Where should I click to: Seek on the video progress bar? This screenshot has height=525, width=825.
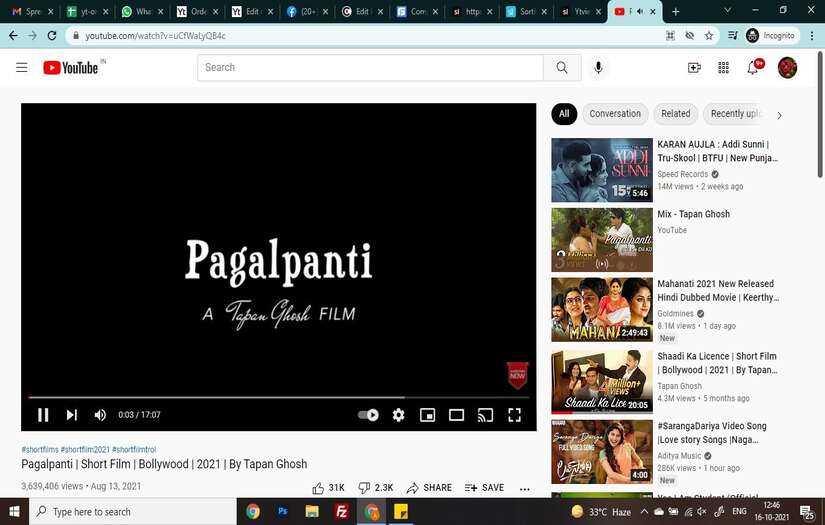[x=278, y=397]
